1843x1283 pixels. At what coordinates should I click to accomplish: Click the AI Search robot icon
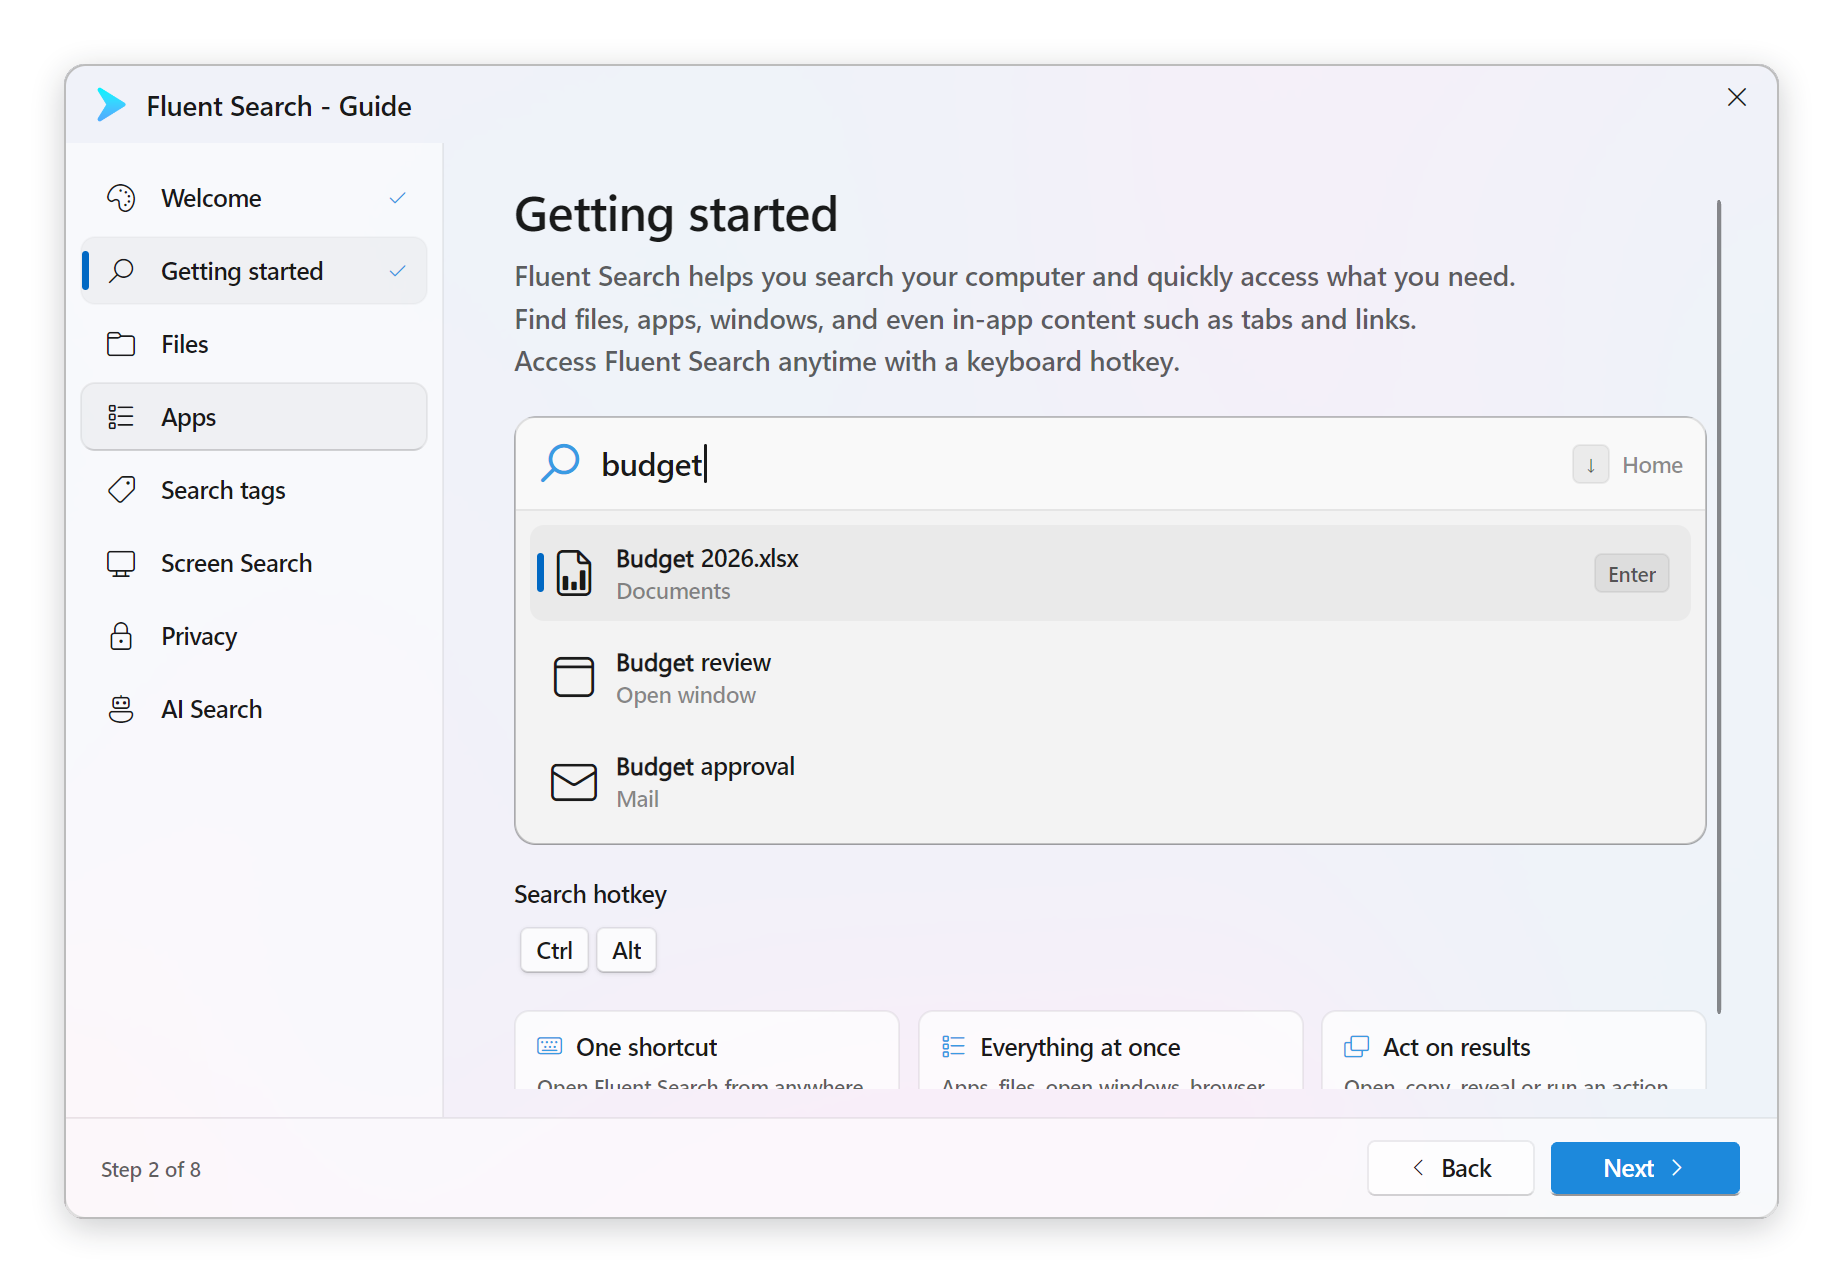pyautogui.click(x=121, y=709)
